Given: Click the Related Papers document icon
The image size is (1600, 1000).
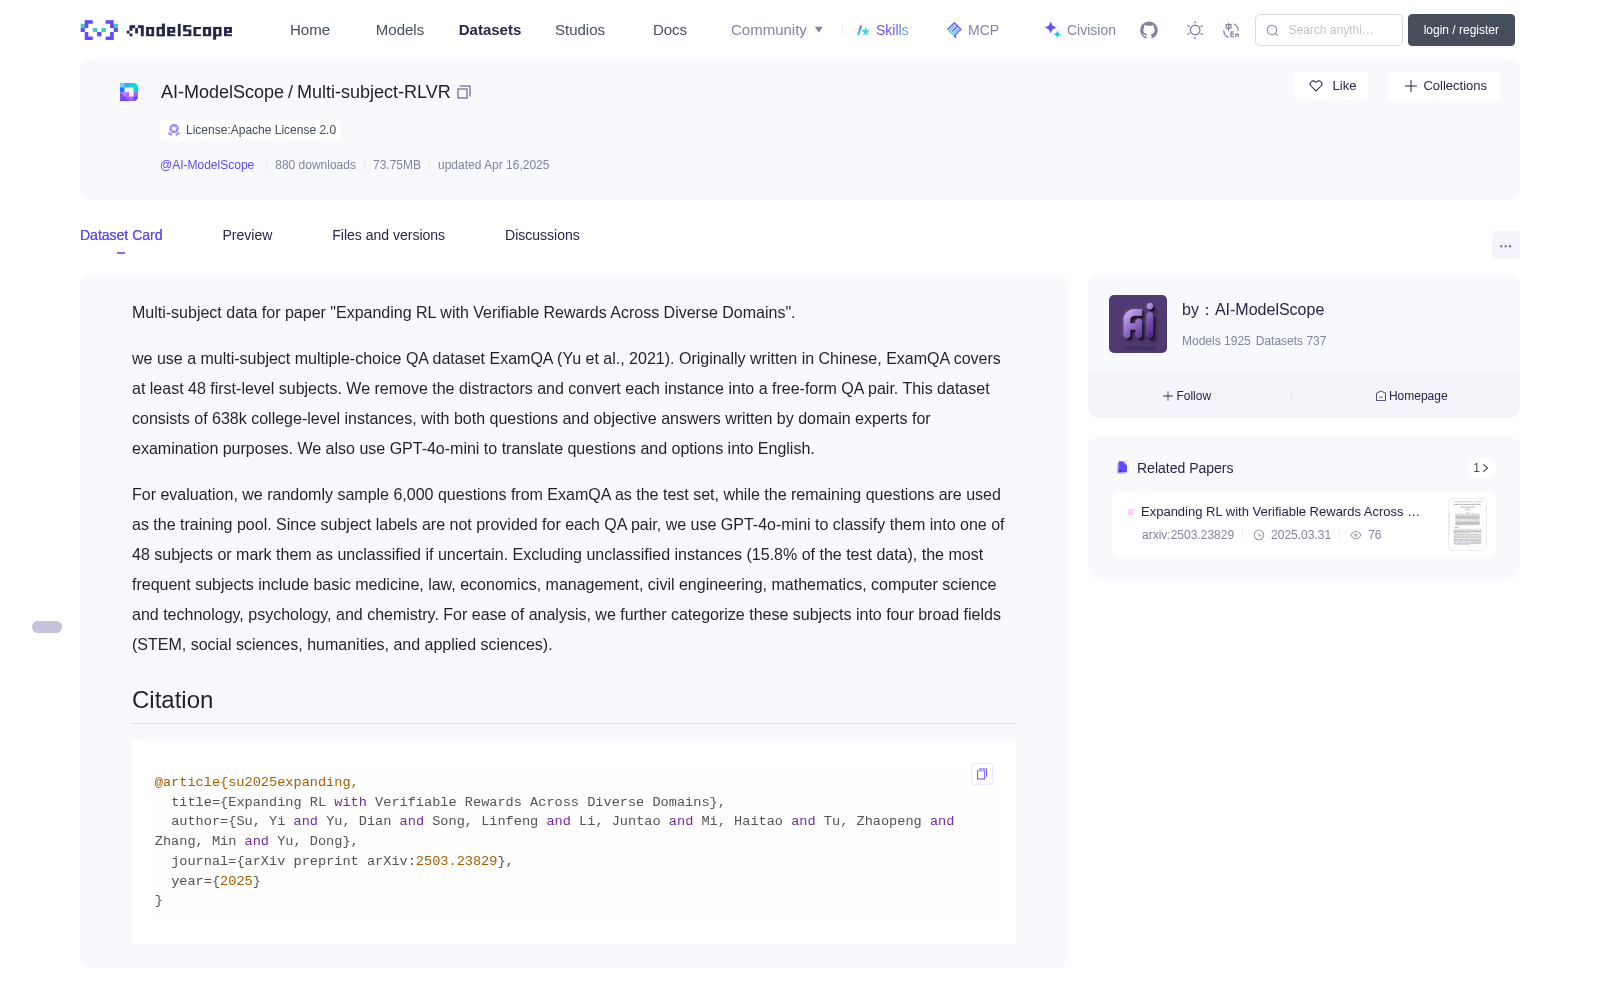Looking at the screenshot, I should click(x=1122, y=468).
